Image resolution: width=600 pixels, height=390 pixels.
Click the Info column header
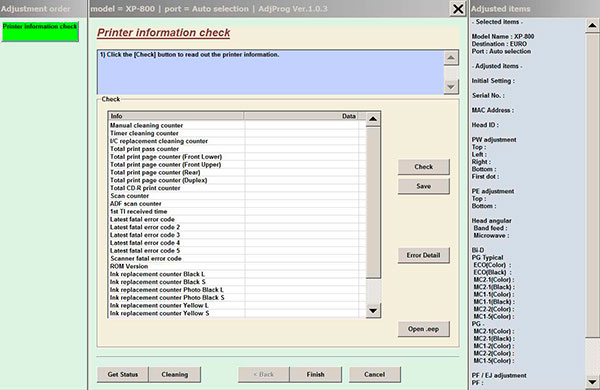pyautogui.click(x=176, y=116)
